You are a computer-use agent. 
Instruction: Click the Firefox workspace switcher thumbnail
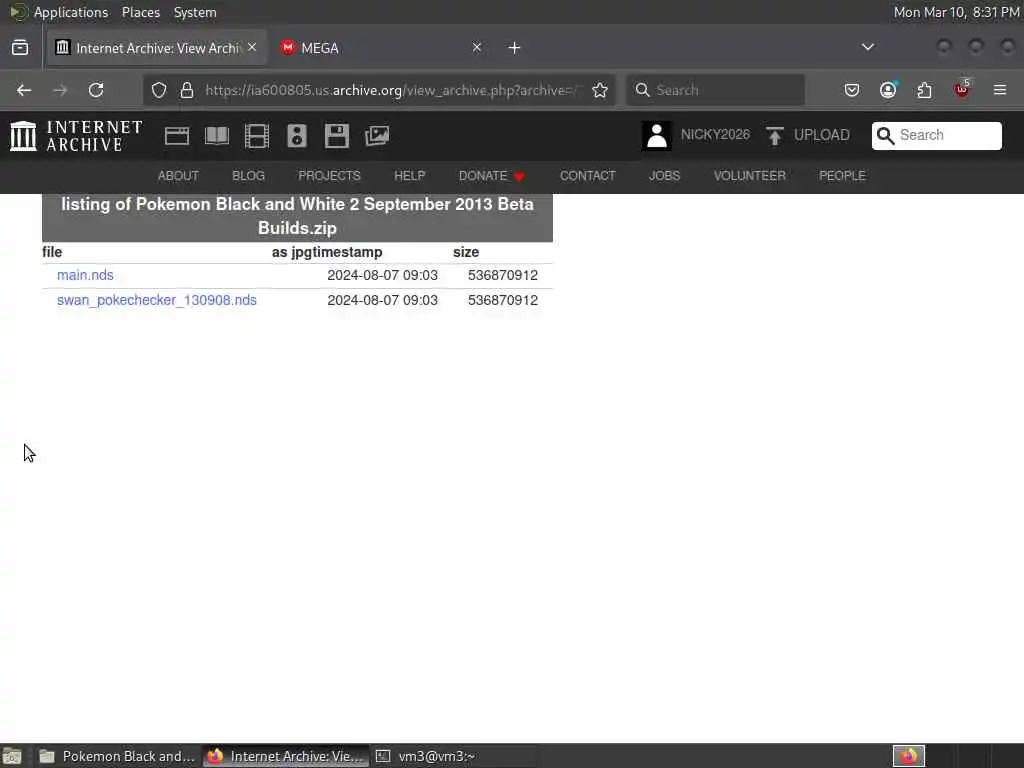coord(908,756)
